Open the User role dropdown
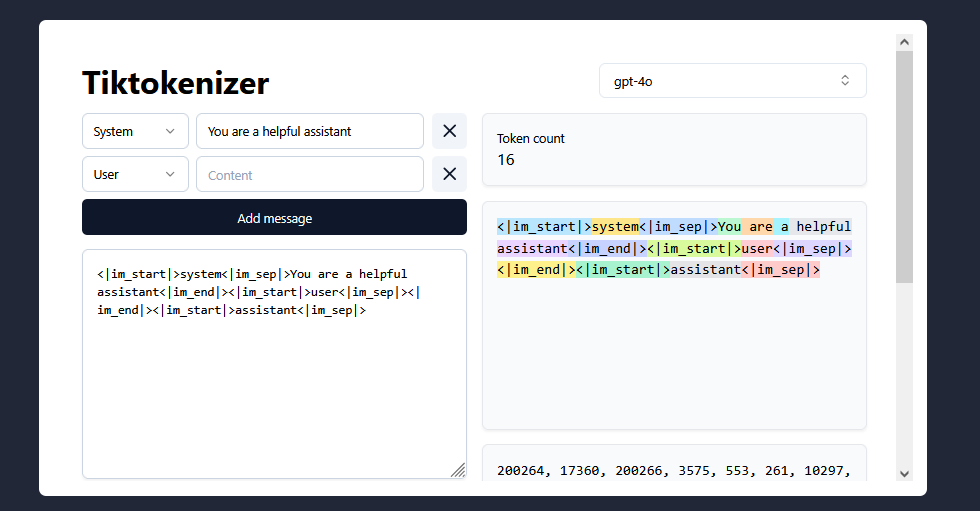Image resolution: width=980 pixels, height=511 pixels. [x=135, y=174]
